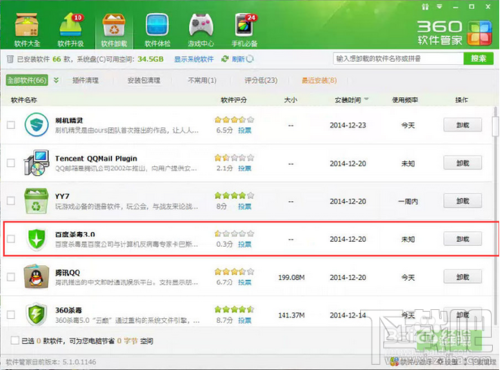Click the Tencent QQMail Plugin app icon

[x=37, y=163]
